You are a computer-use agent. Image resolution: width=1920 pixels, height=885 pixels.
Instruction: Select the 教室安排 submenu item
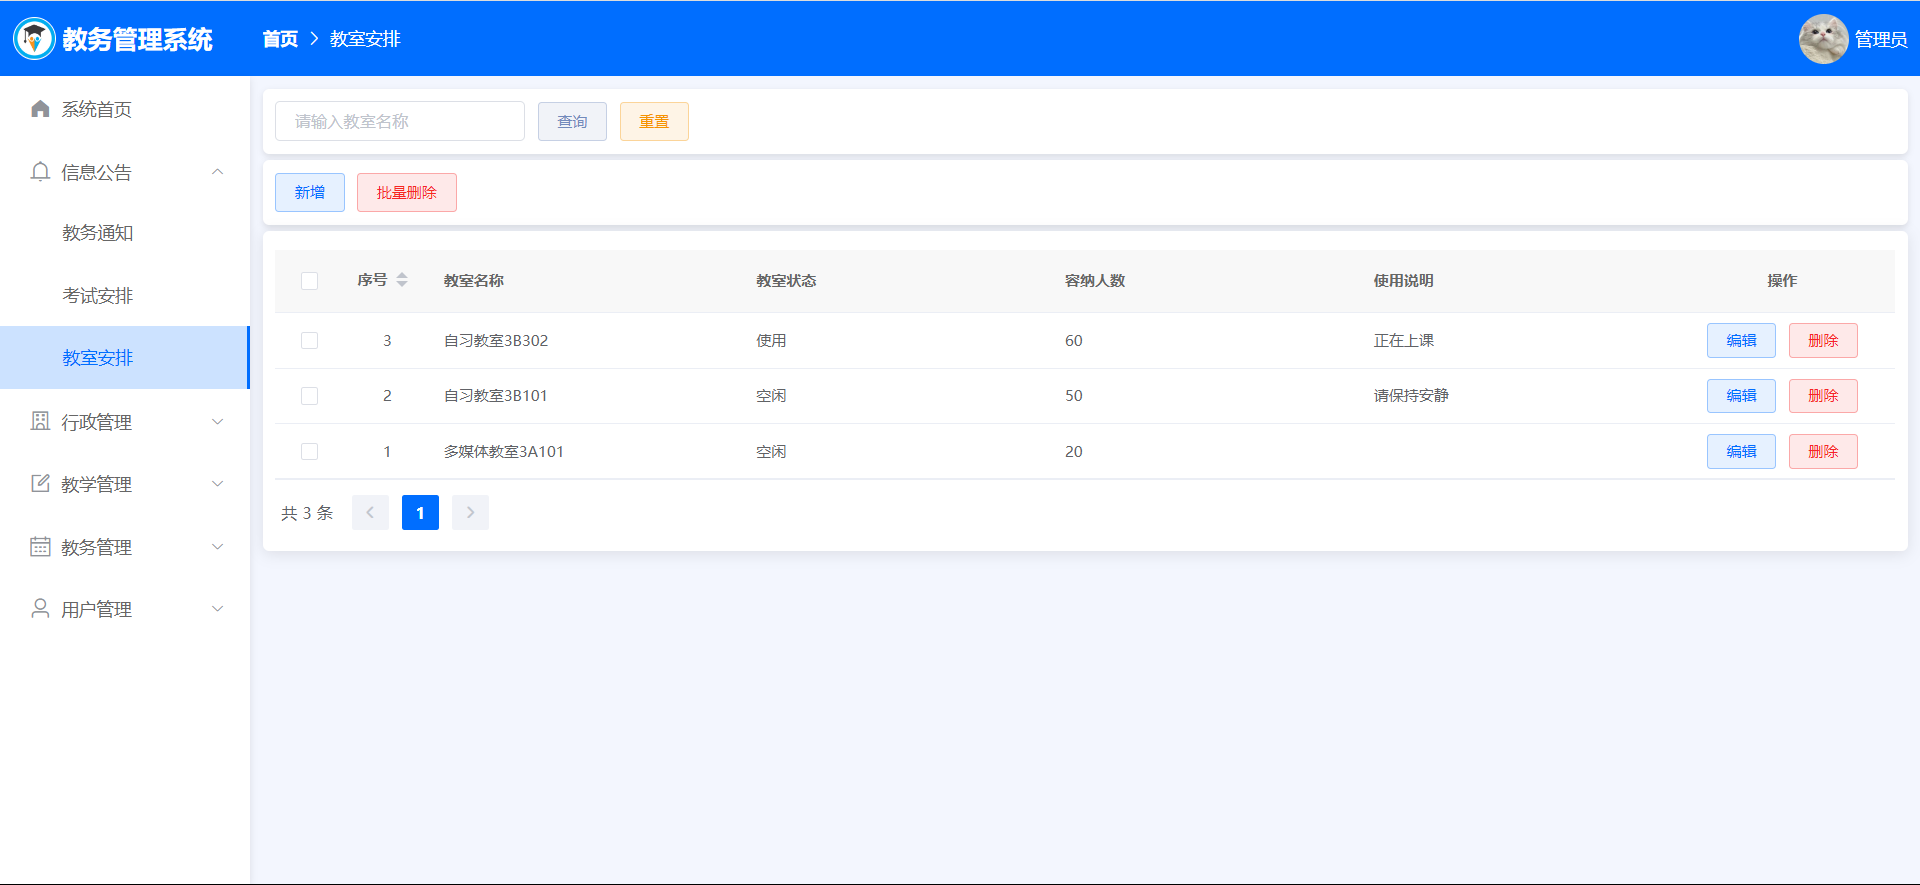tap(125, 358)
